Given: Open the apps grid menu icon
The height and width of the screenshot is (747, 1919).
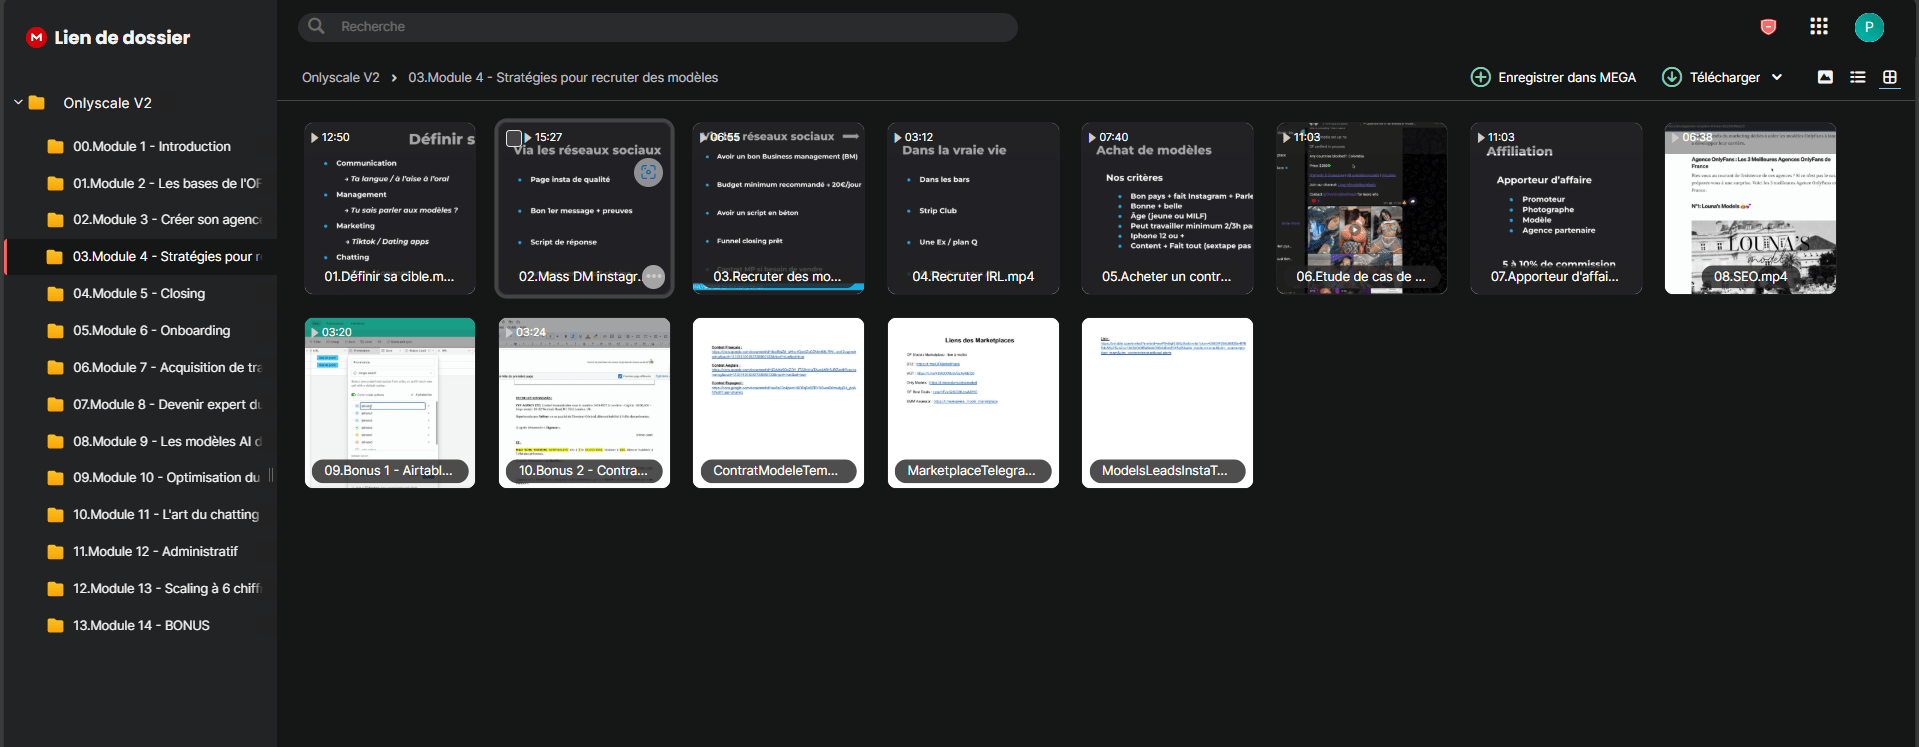Looking at the screenshot, I should coord(1819,27).
